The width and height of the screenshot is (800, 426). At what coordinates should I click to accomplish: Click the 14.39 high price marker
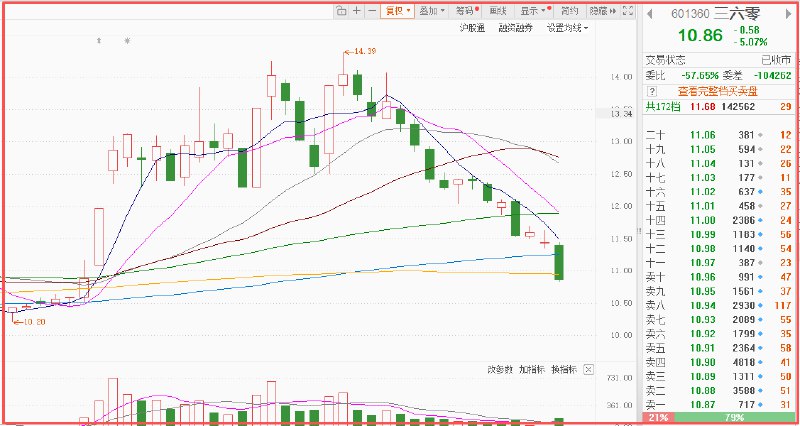(x=360, y=52)
